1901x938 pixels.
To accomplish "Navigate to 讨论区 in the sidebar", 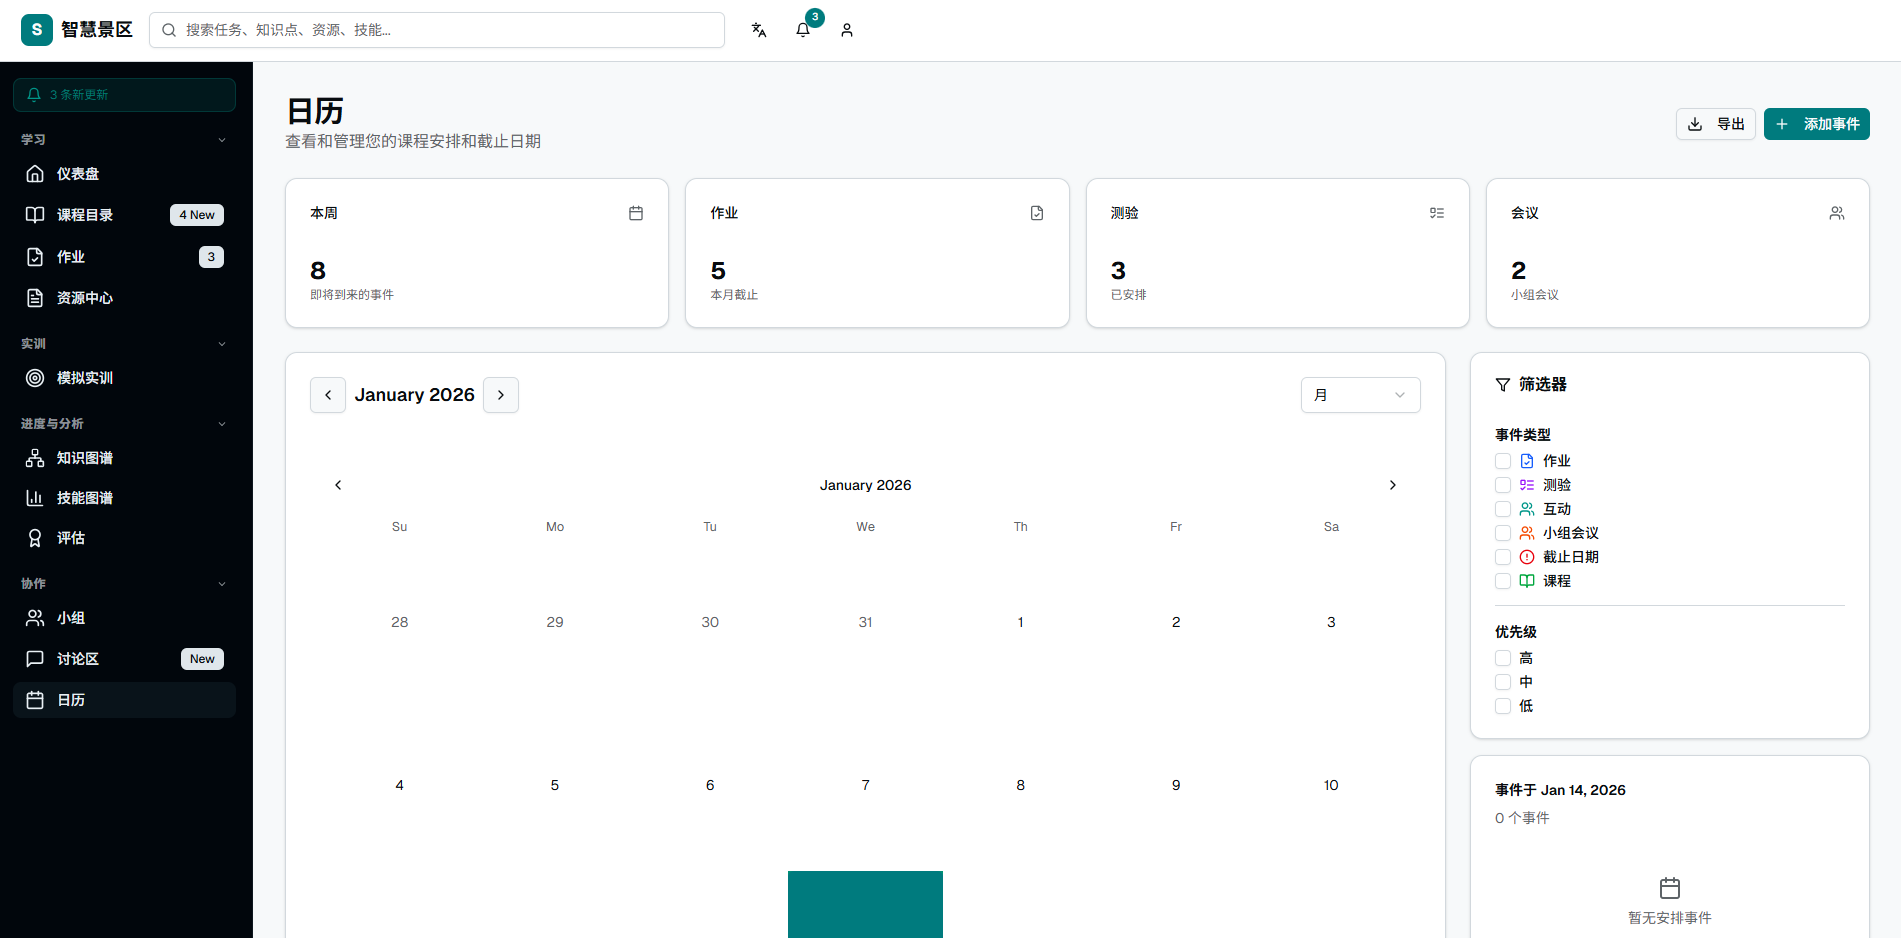I will coord(78,659).
